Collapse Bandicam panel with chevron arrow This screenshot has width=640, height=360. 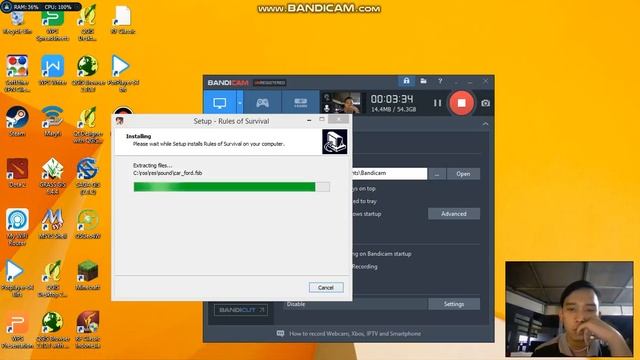click(x=485, y=124)
